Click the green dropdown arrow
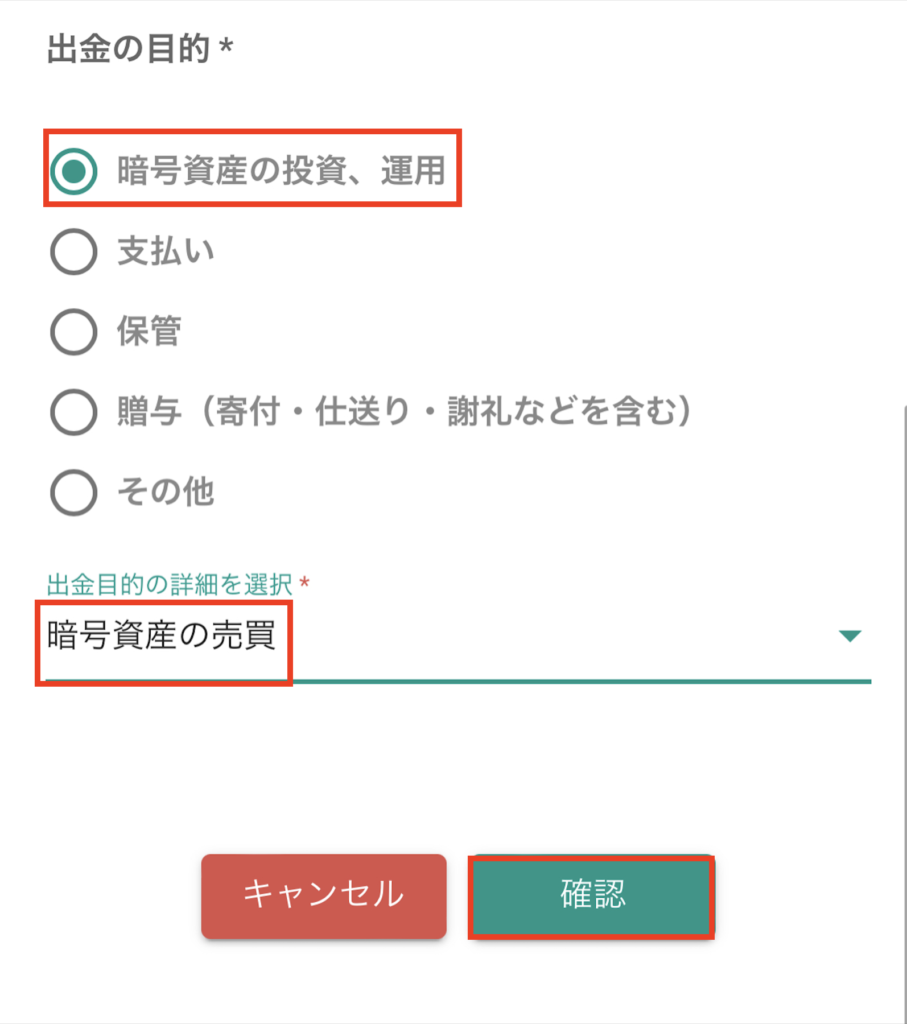The width and height of the screenshot is (907, 1024). pyautogui.click(x=849, y=634)
